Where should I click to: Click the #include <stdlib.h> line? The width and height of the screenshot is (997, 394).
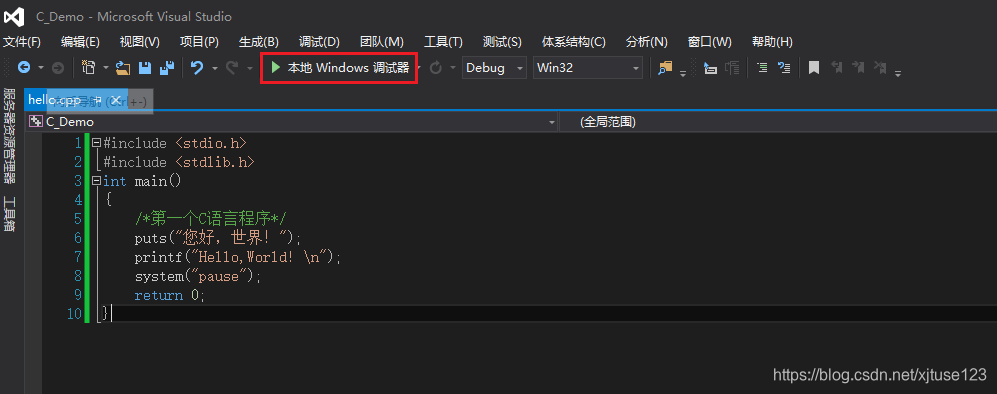[179, 162]
